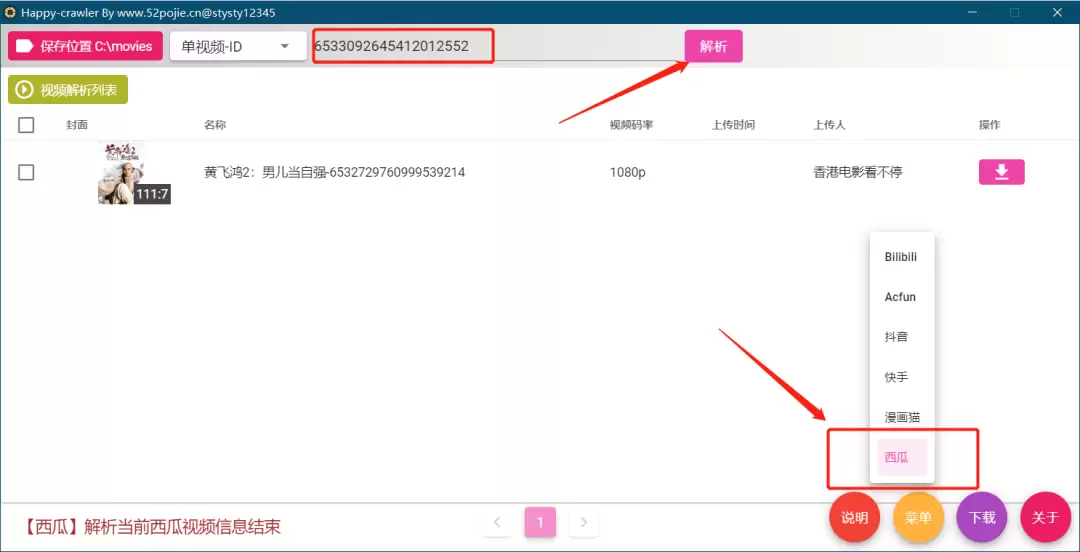Open the 黄飞鸿2 cover thumbnail

[134, 172]
